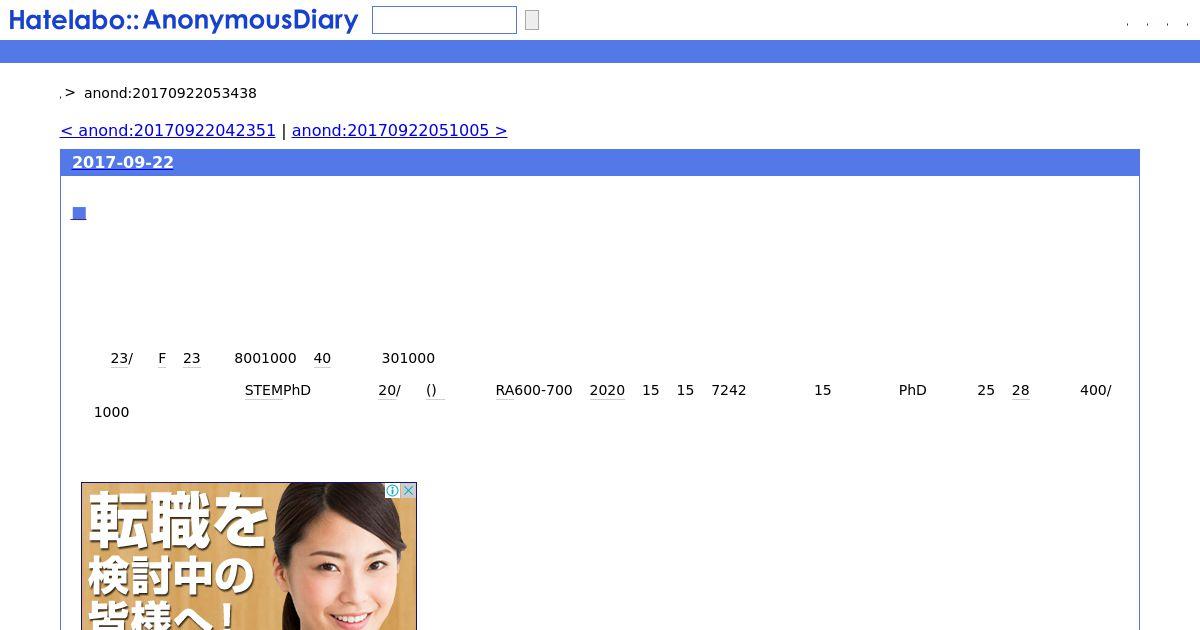Click the 'RA' keyword link

(505, 390)
